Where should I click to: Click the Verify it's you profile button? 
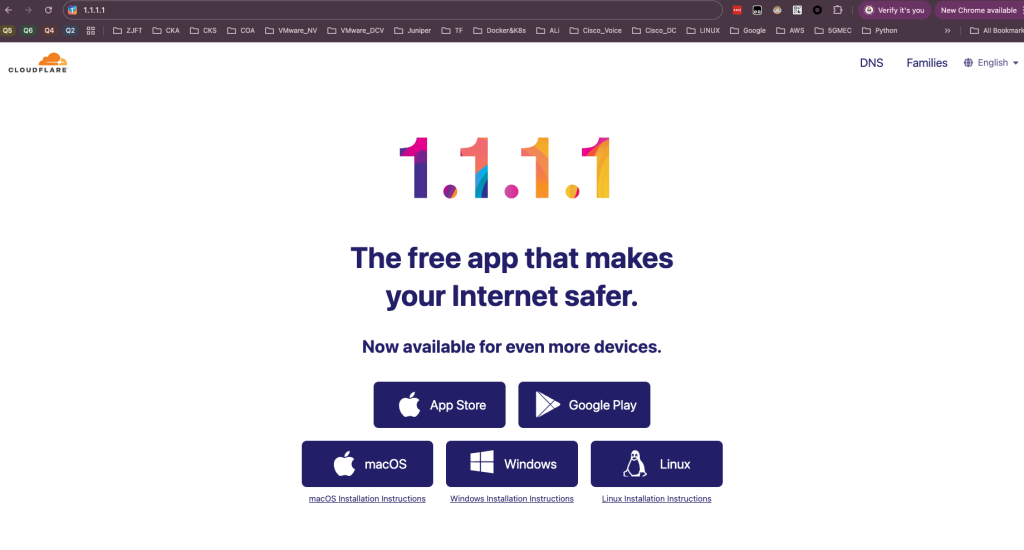(894, 10)
